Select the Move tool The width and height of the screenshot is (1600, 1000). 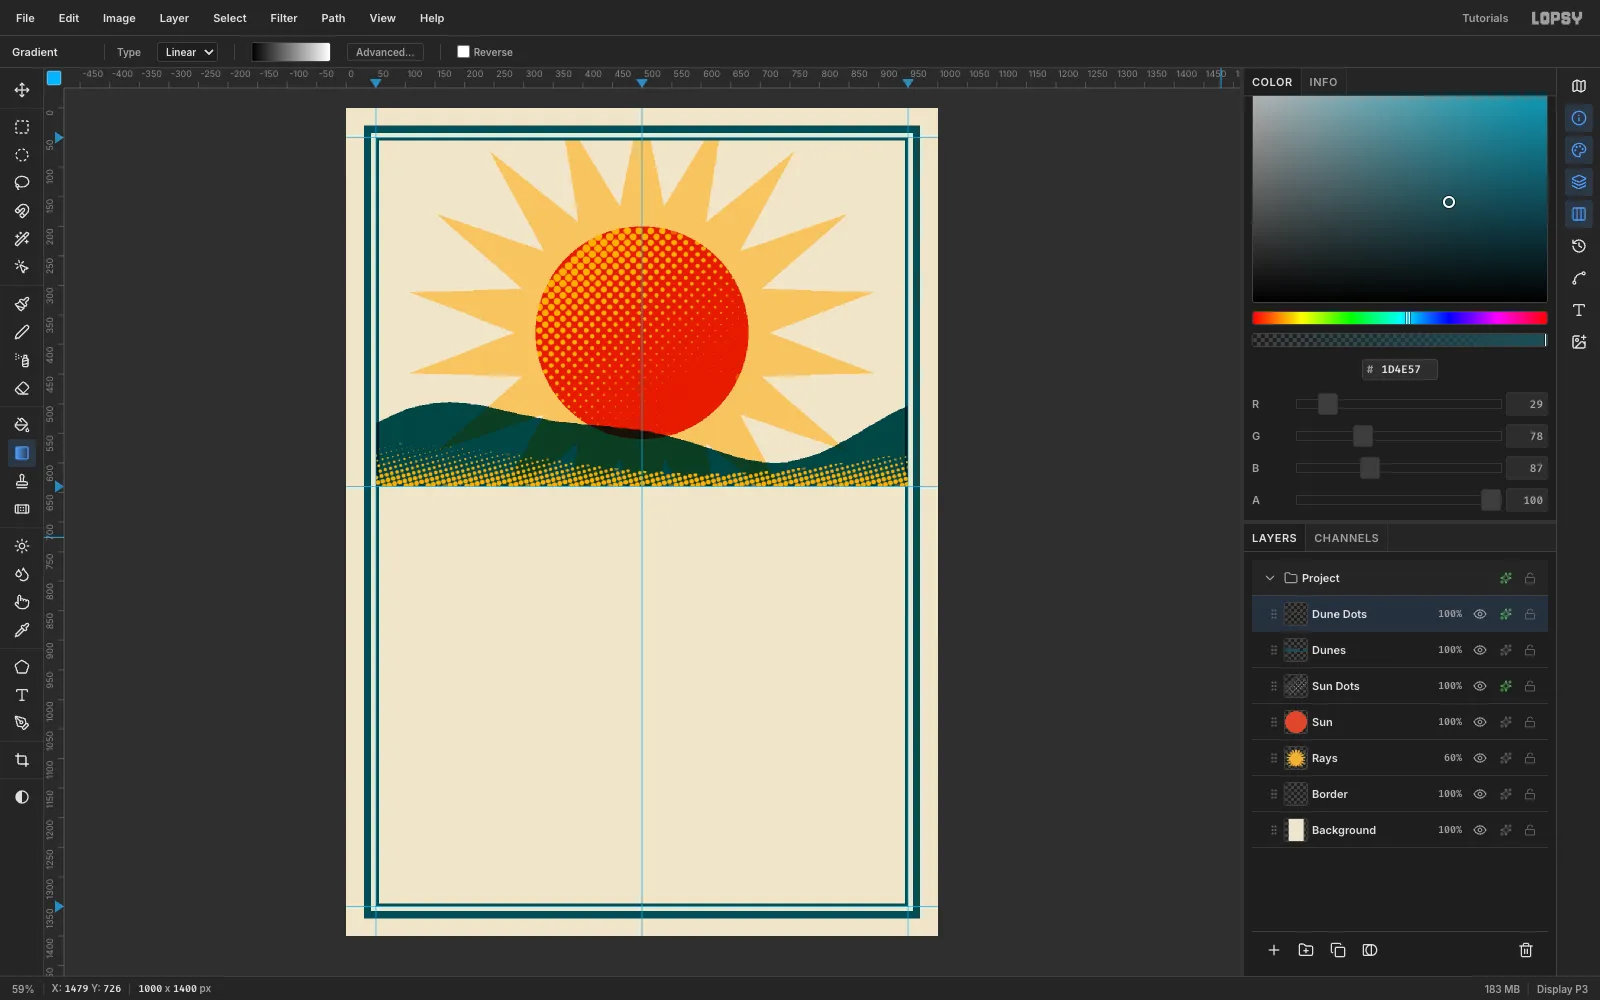point(22,90)
